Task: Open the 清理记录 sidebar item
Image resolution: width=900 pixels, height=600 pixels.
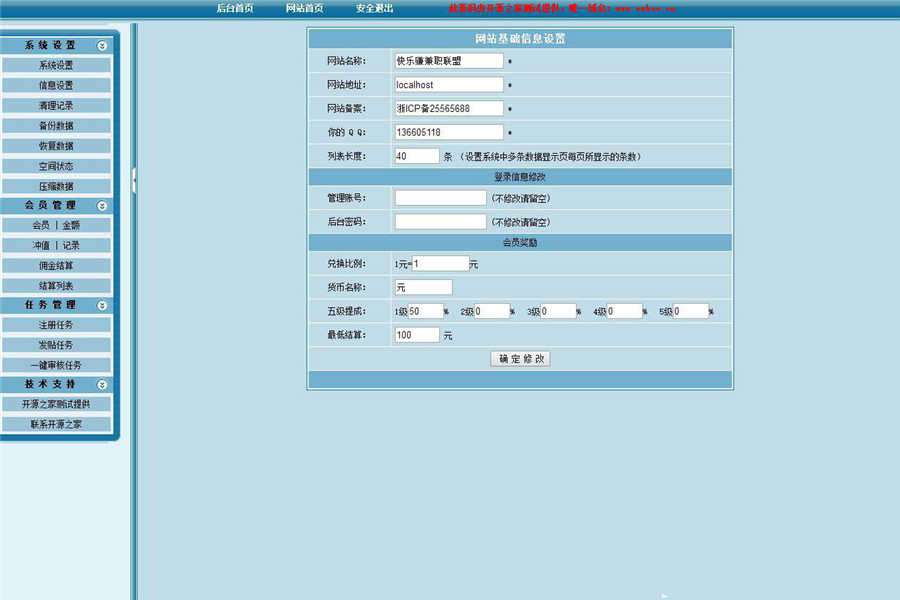Action: pos(56,105)
